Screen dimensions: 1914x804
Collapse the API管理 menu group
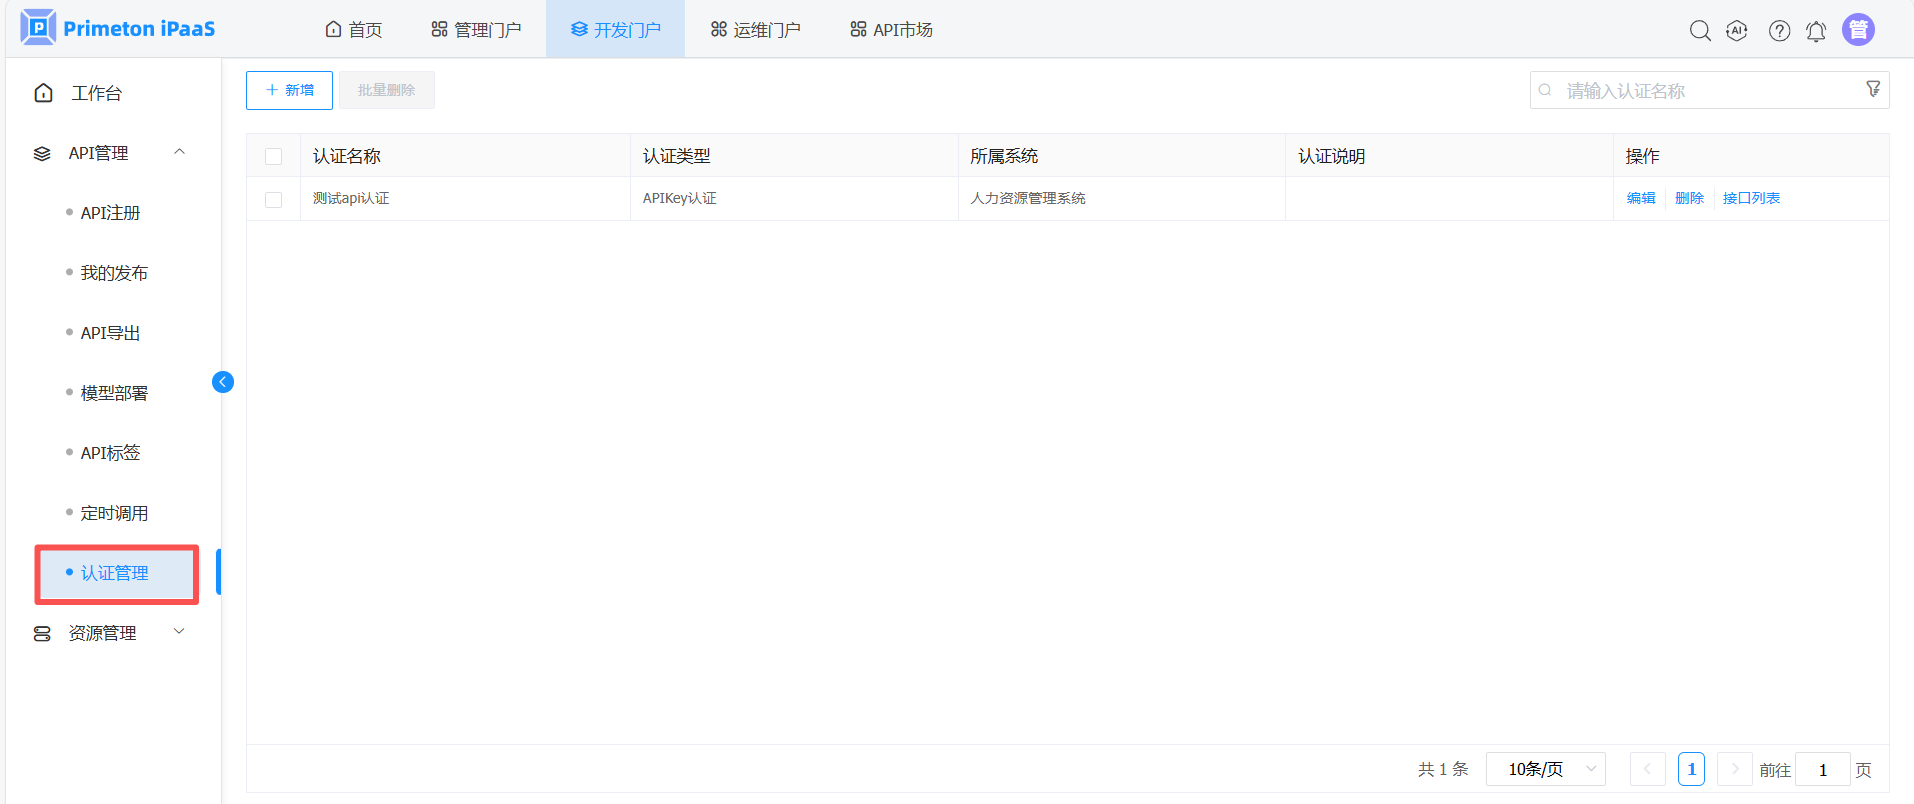pos(180,152)
